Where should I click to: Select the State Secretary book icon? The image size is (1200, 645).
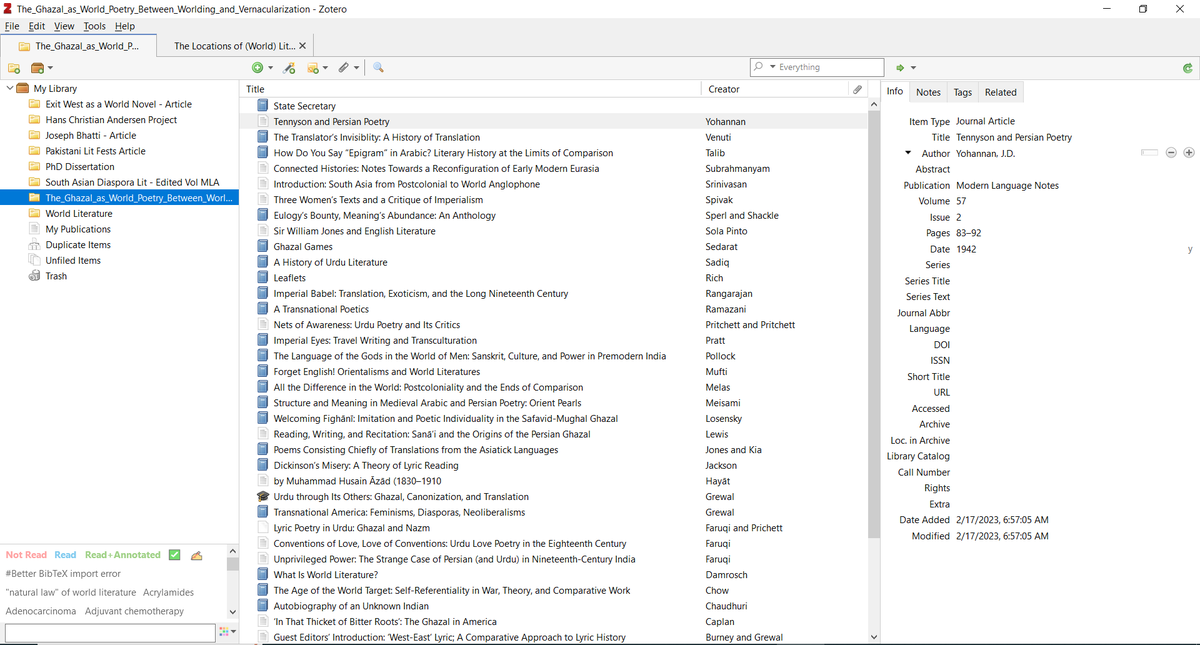pos(262,105)
